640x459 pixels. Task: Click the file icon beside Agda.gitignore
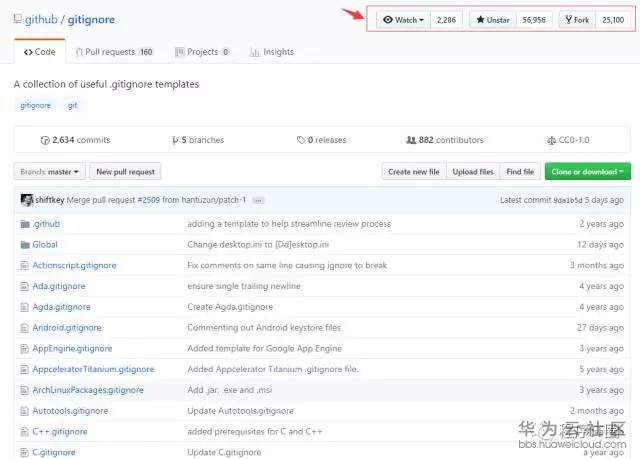click(24, 307)
